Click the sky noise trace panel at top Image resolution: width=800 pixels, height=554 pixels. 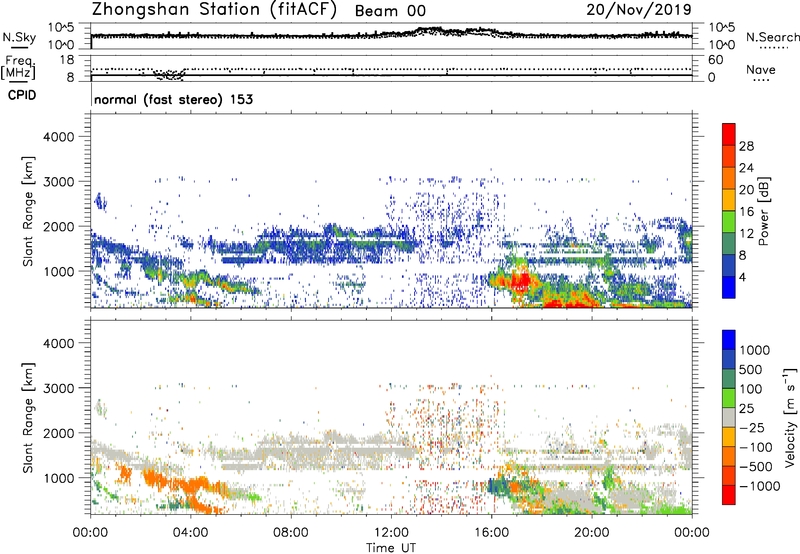click(391, 36)
